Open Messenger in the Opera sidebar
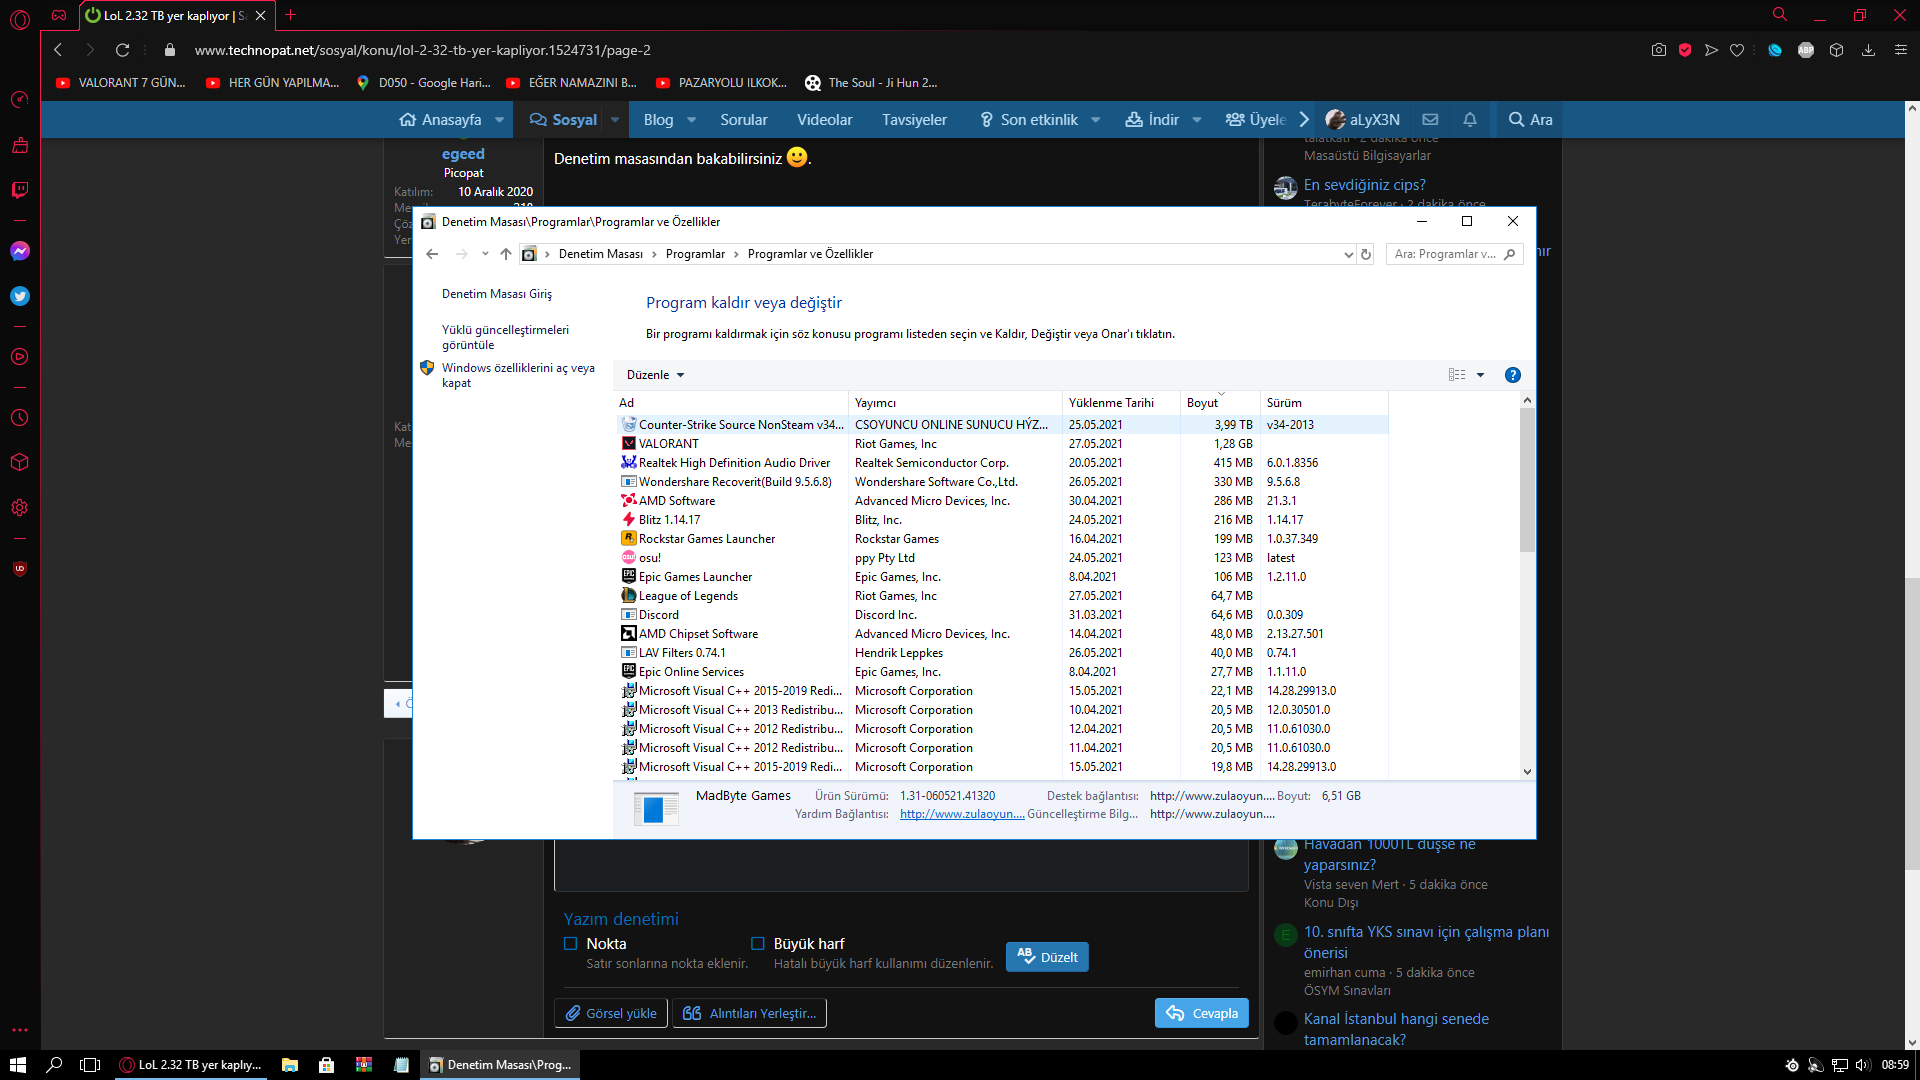Screen dimensions: 1920x1080 click(x=20, y=251)
